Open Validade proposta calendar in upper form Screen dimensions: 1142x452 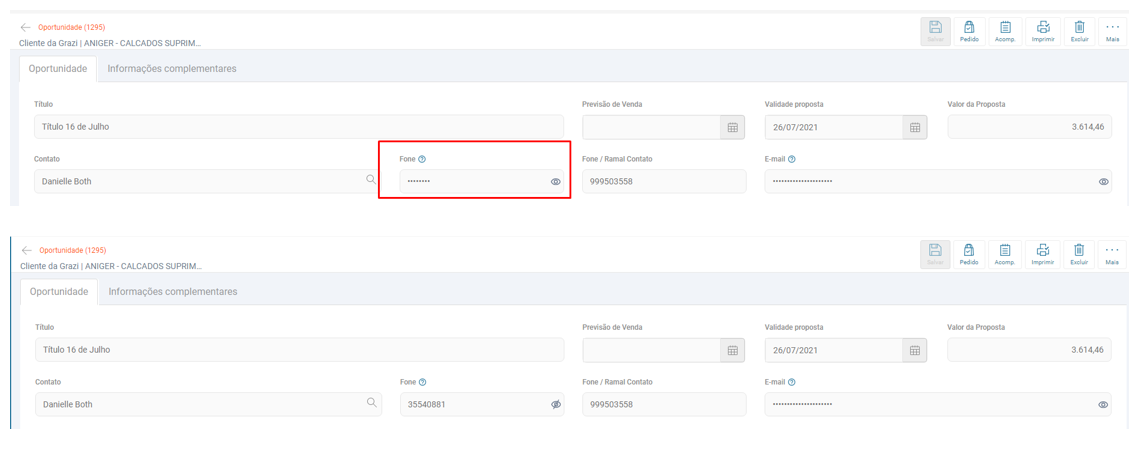(x=914, y=128)
